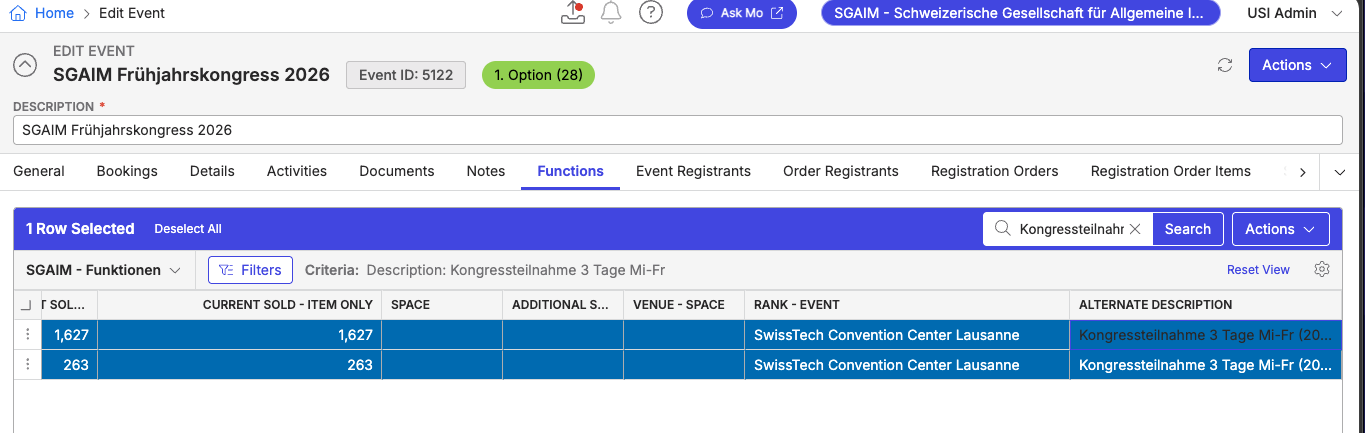Click SwissTech Convention Center cell in 263 row
This screenshot has width=1365, height=433.
[907, 365]
